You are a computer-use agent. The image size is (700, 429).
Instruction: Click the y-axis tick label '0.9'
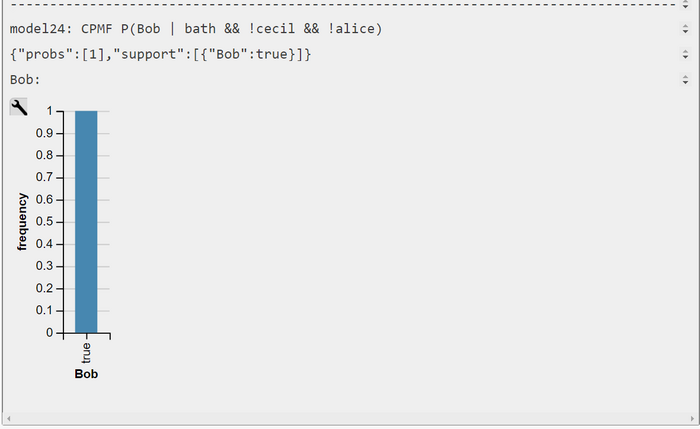click(x=44, y=133)
